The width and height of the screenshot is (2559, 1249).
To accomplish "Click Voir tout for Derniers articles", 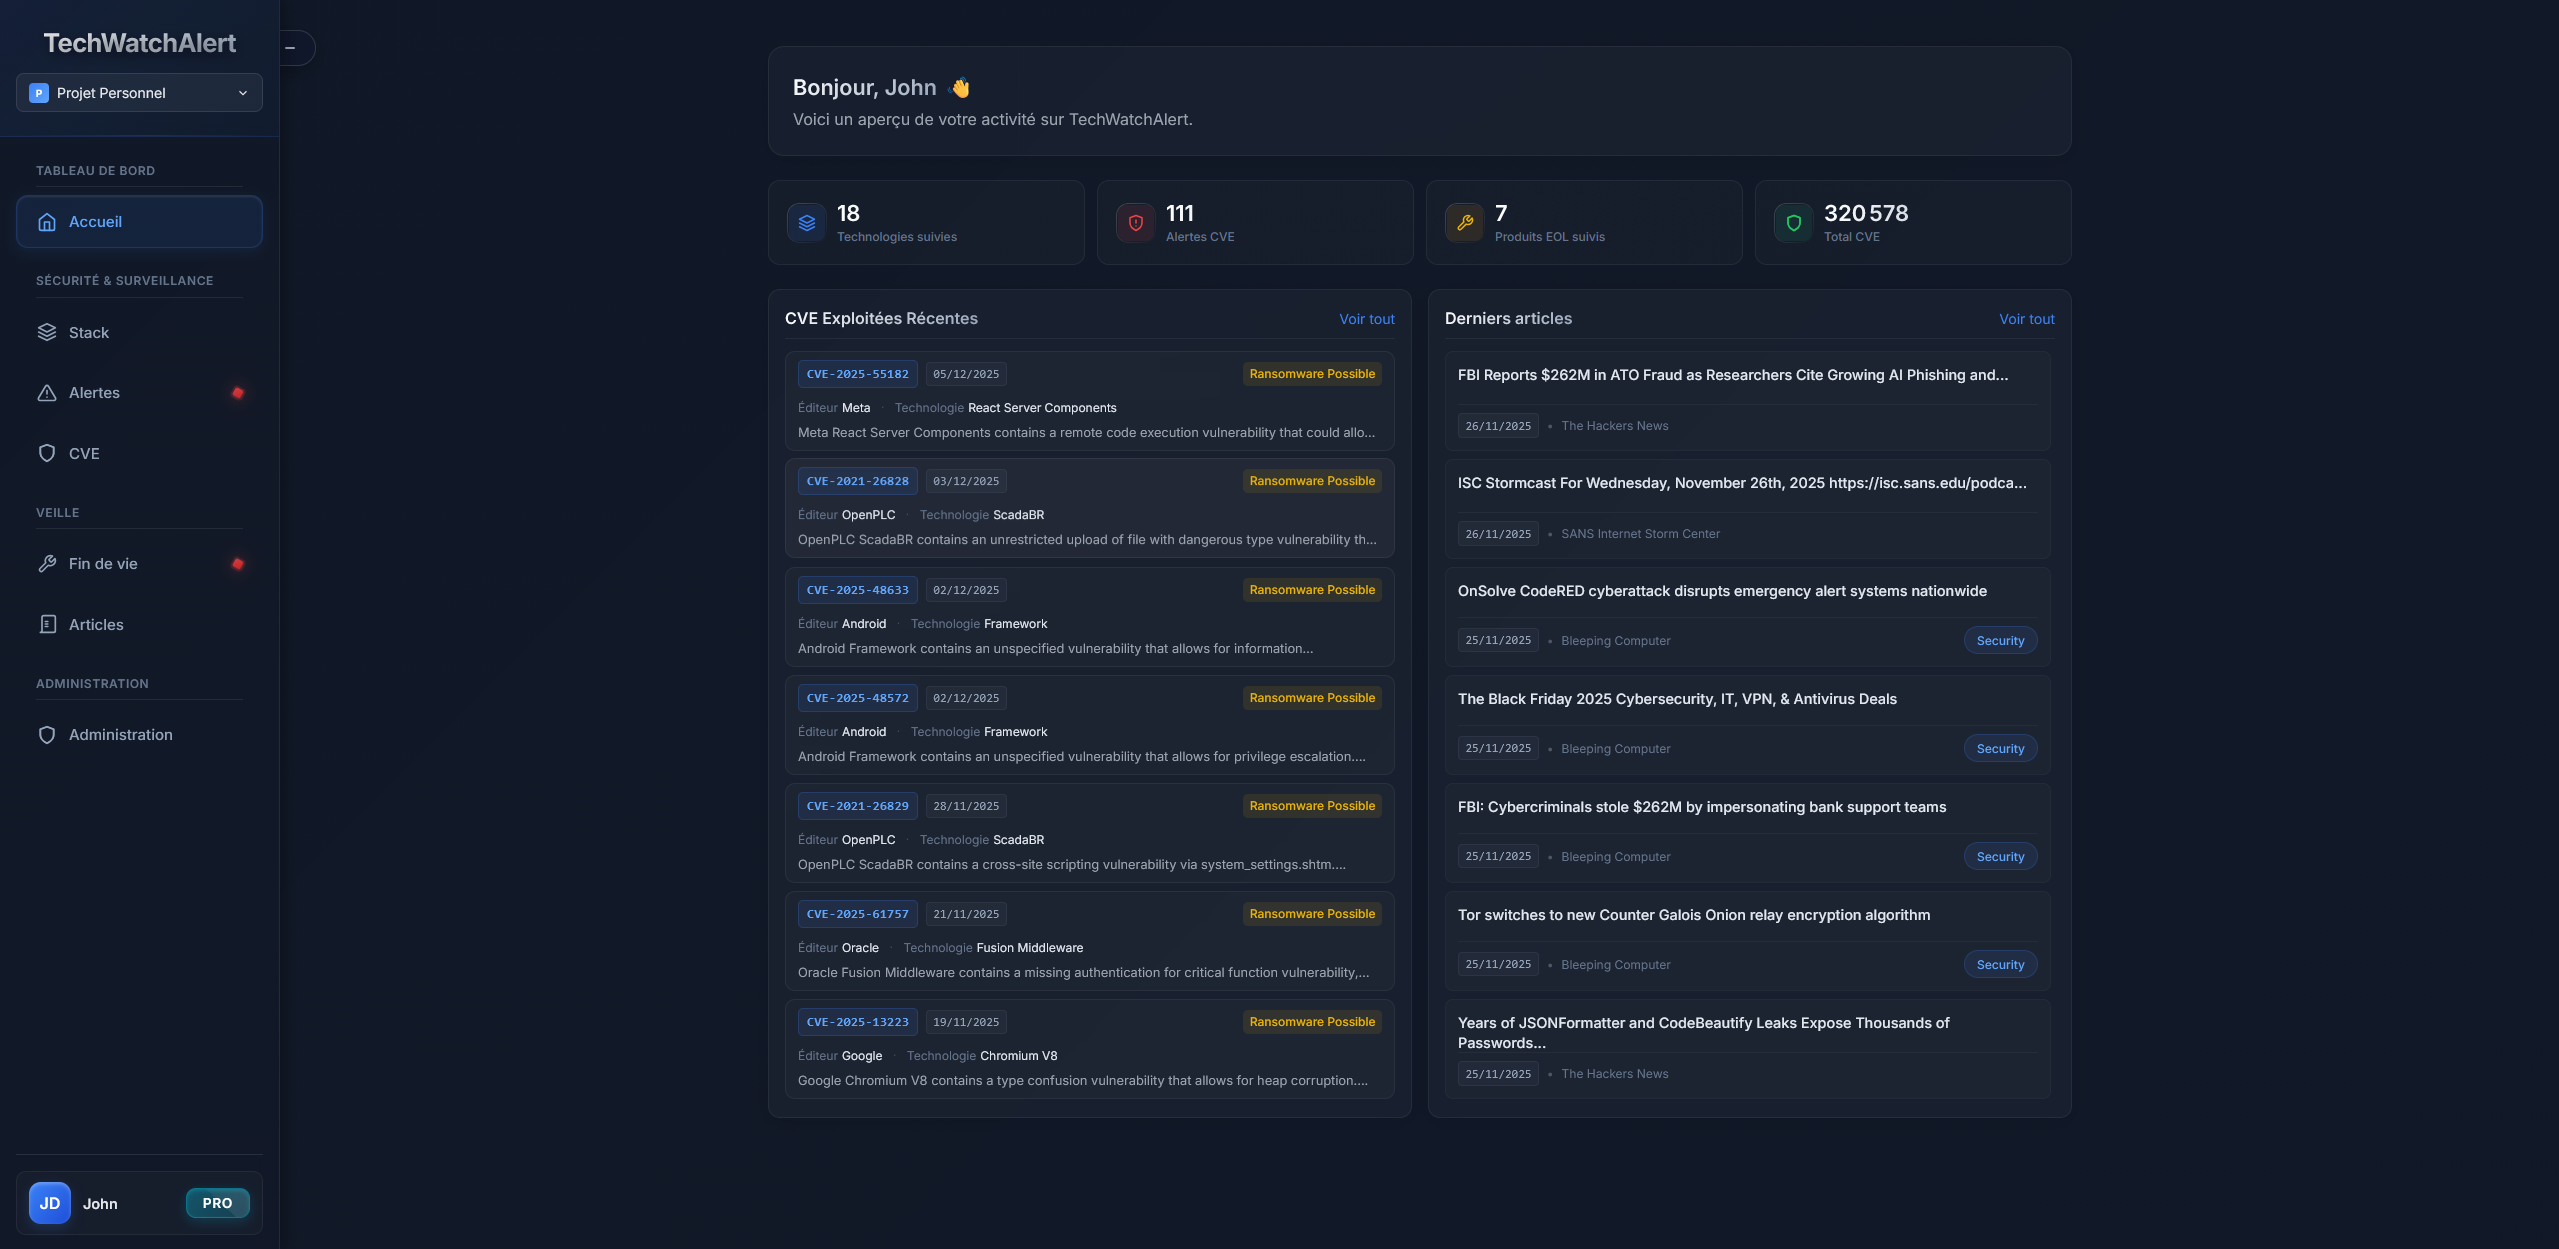I will point(2026,319).
